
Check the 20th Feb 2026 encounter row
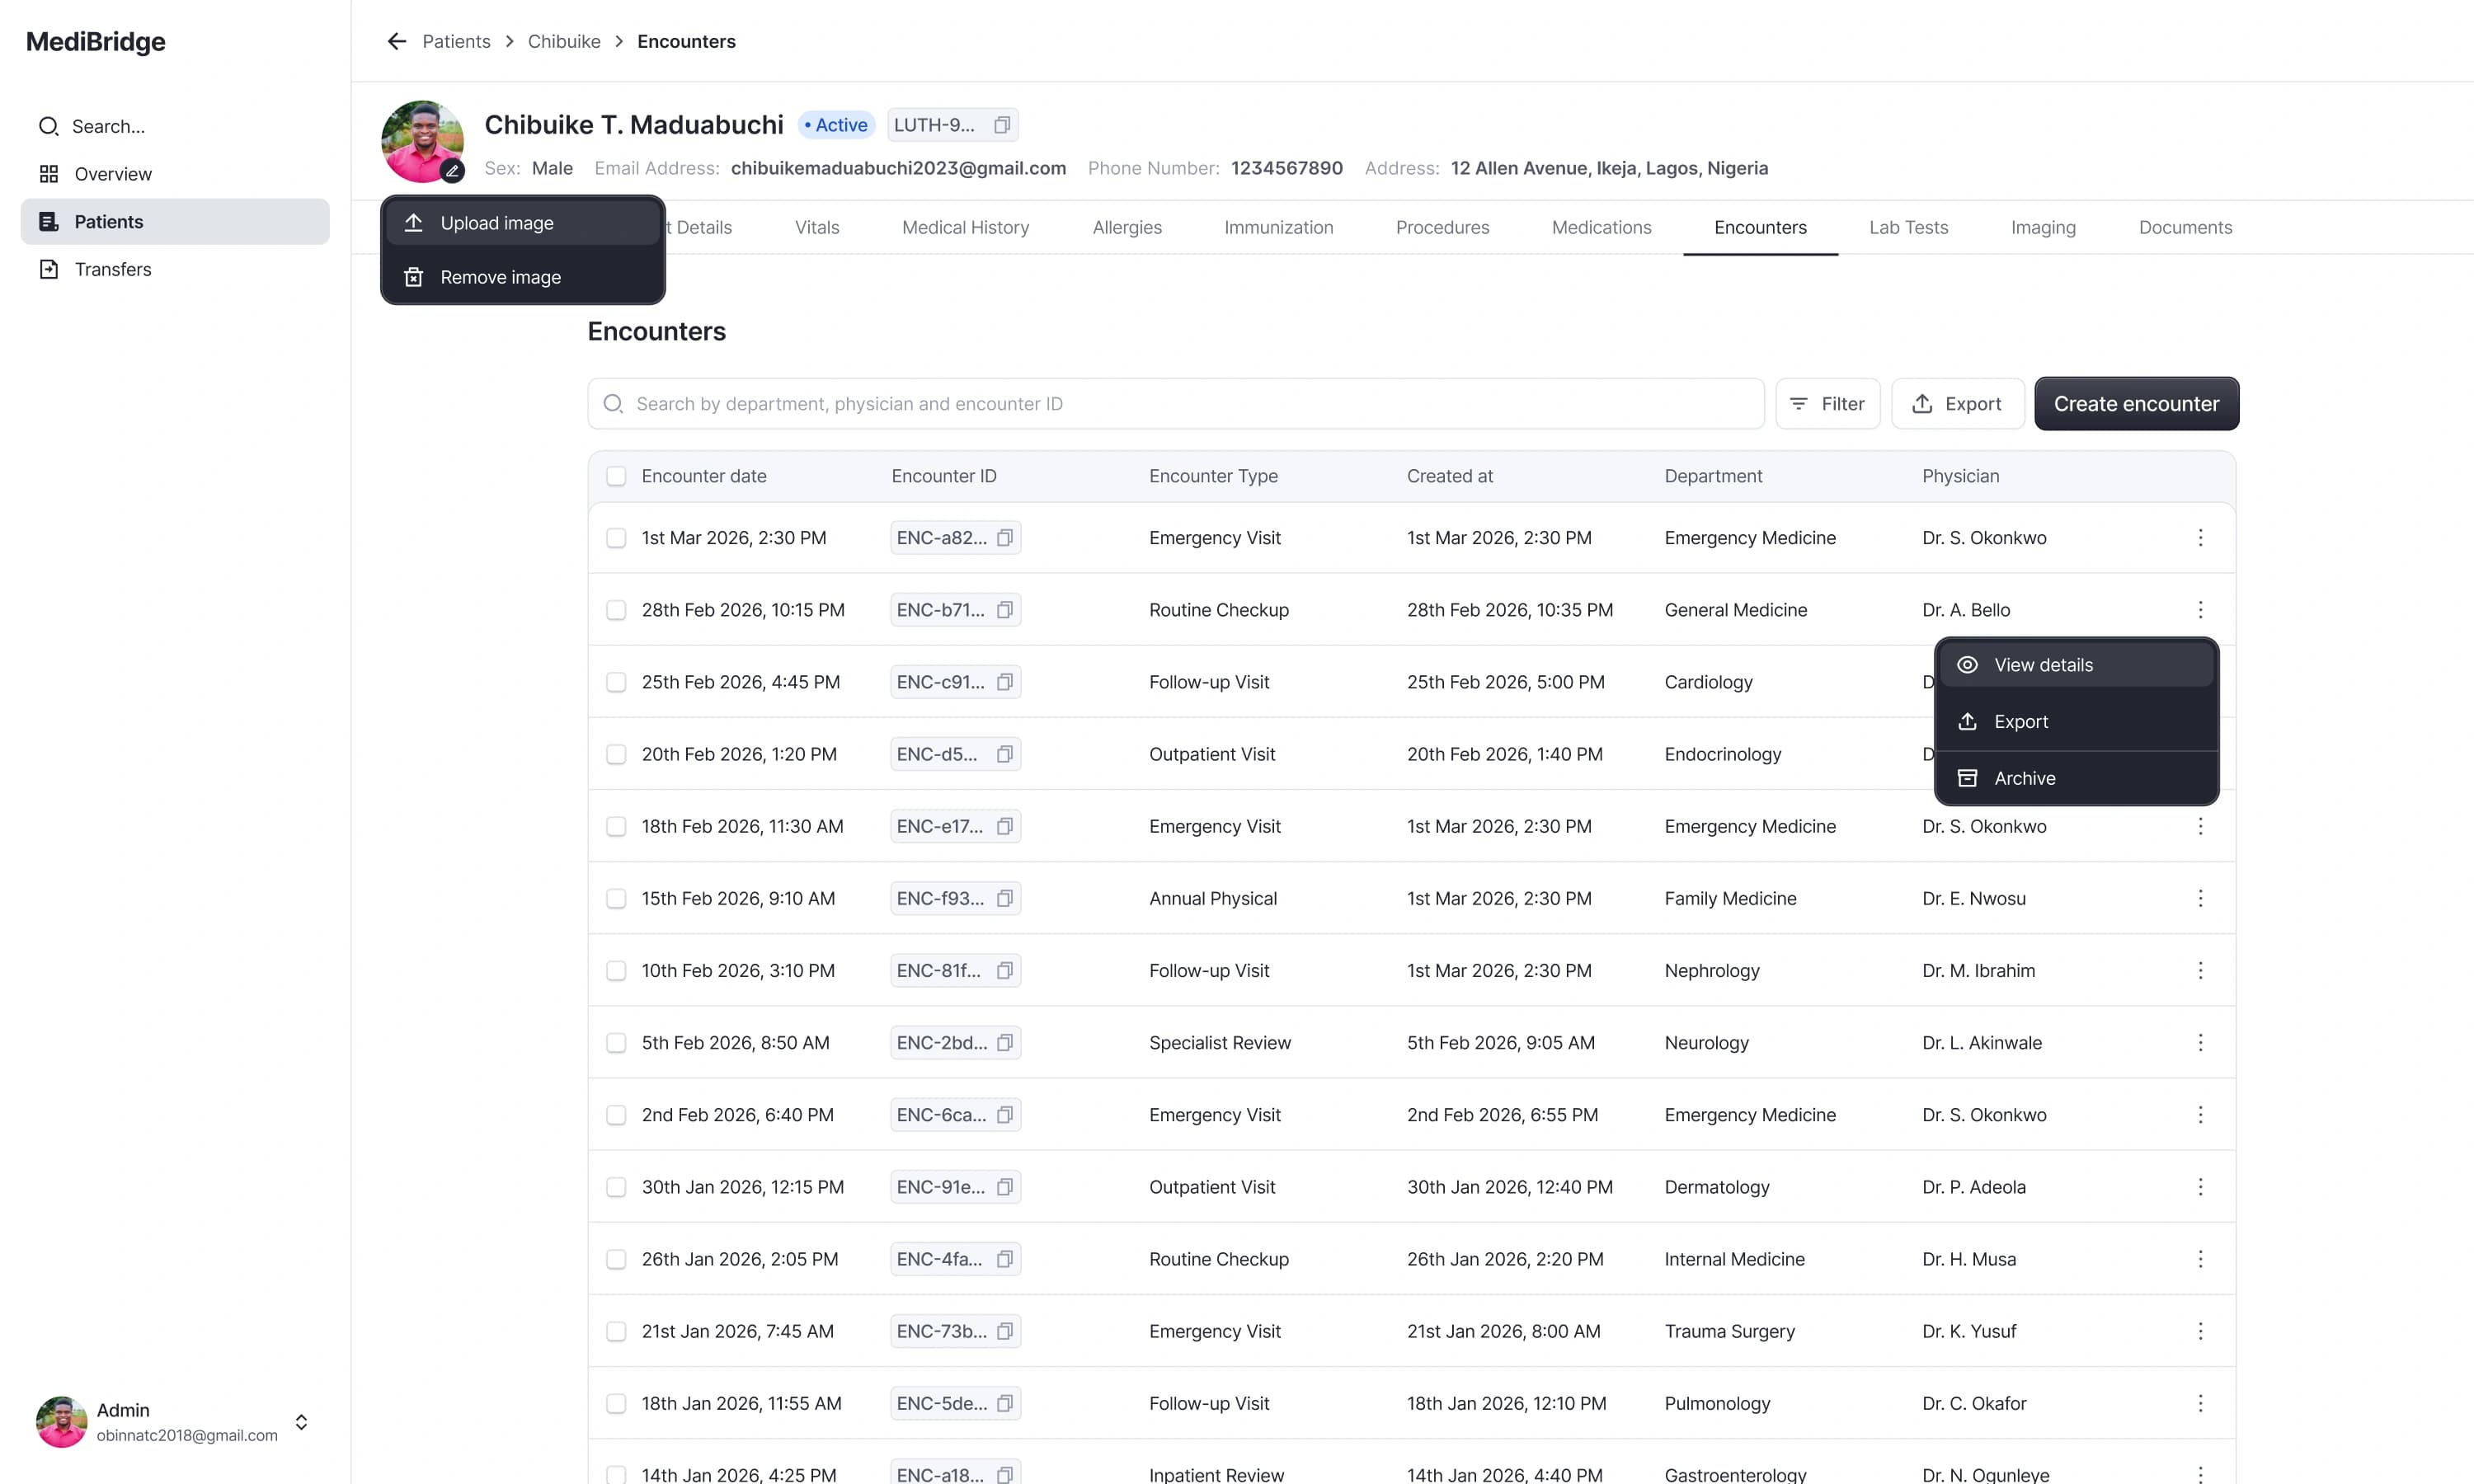point(616,754)
